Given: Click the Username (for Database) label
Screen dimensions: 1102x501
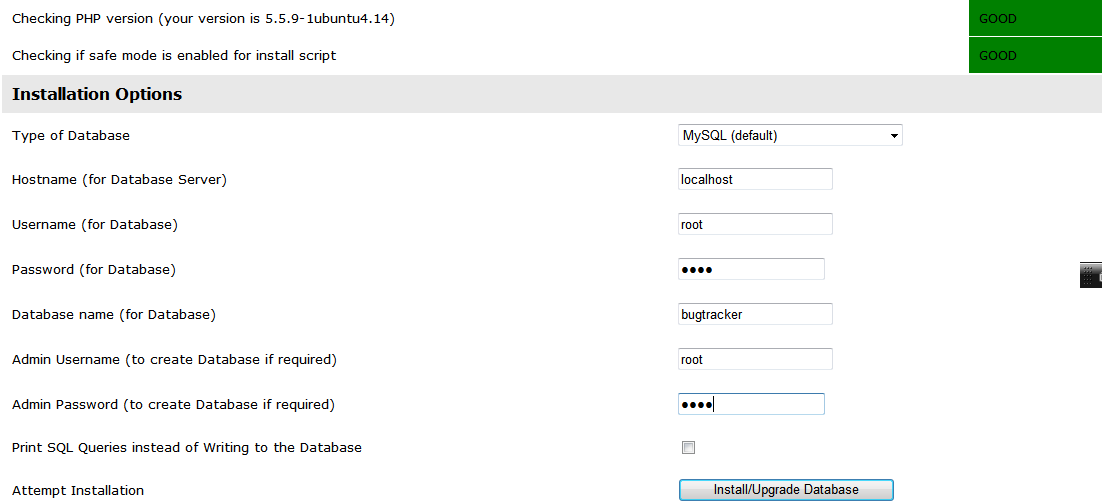Looking at the screenshot, I should [x=95, y=224].
